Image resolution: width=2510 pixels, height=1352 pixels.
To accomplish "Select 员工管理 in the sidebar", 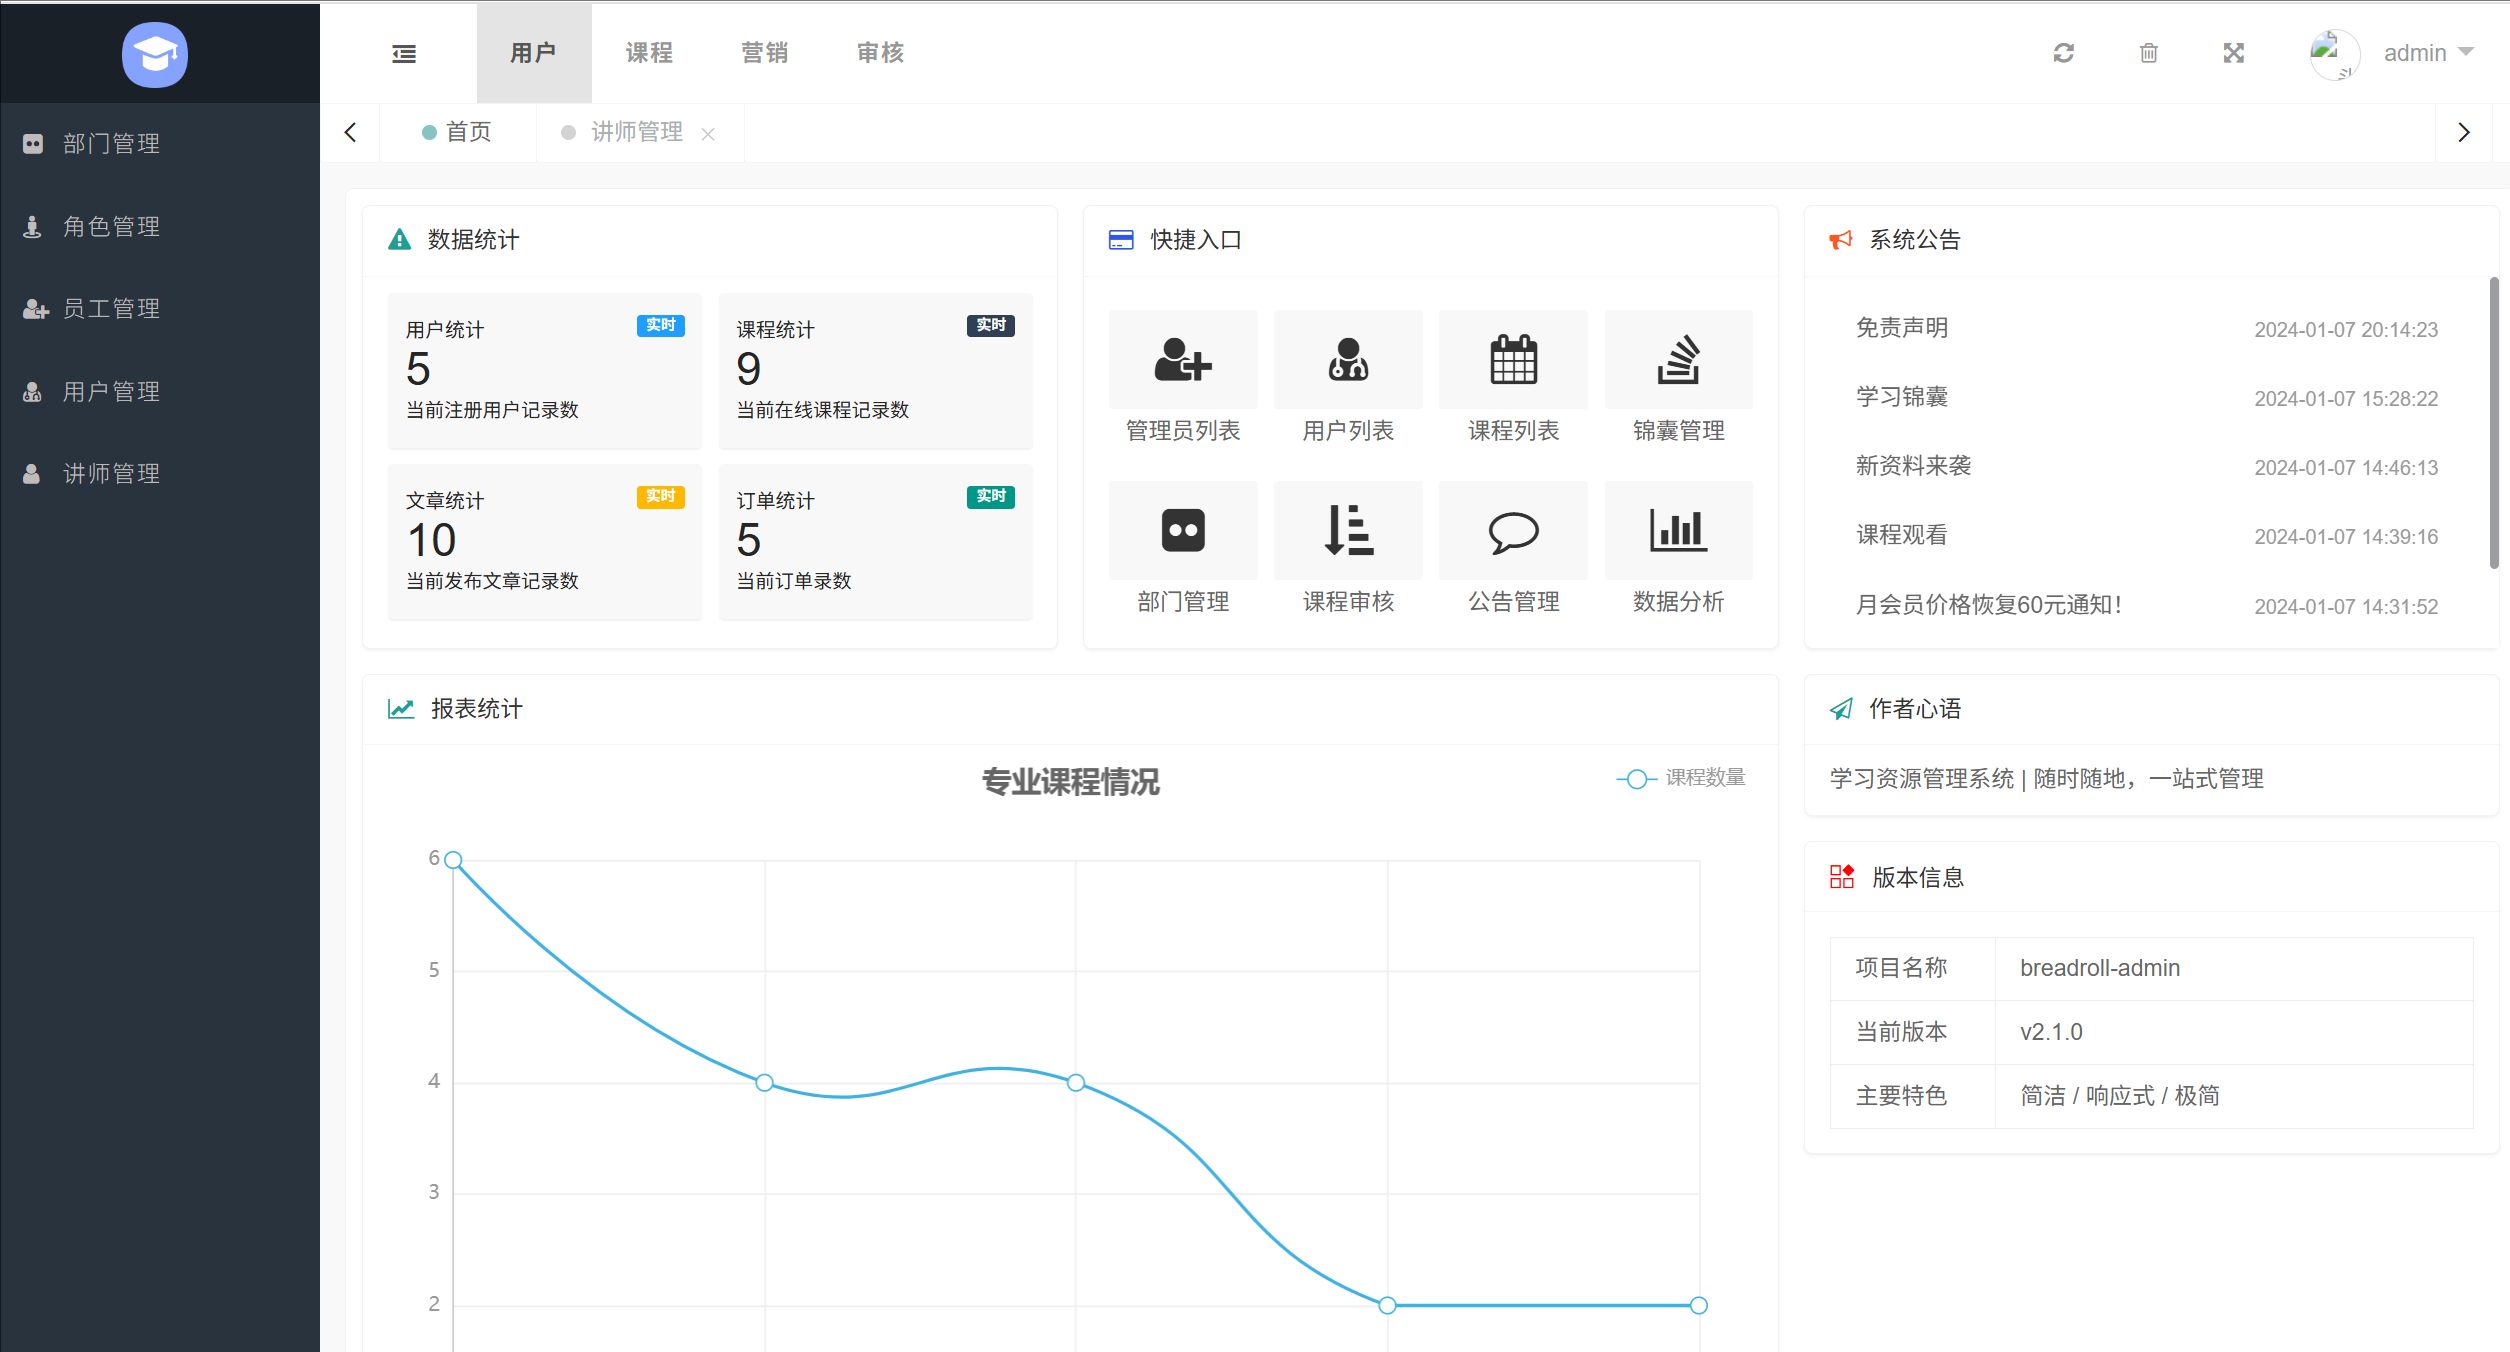I will click(111, 309).
